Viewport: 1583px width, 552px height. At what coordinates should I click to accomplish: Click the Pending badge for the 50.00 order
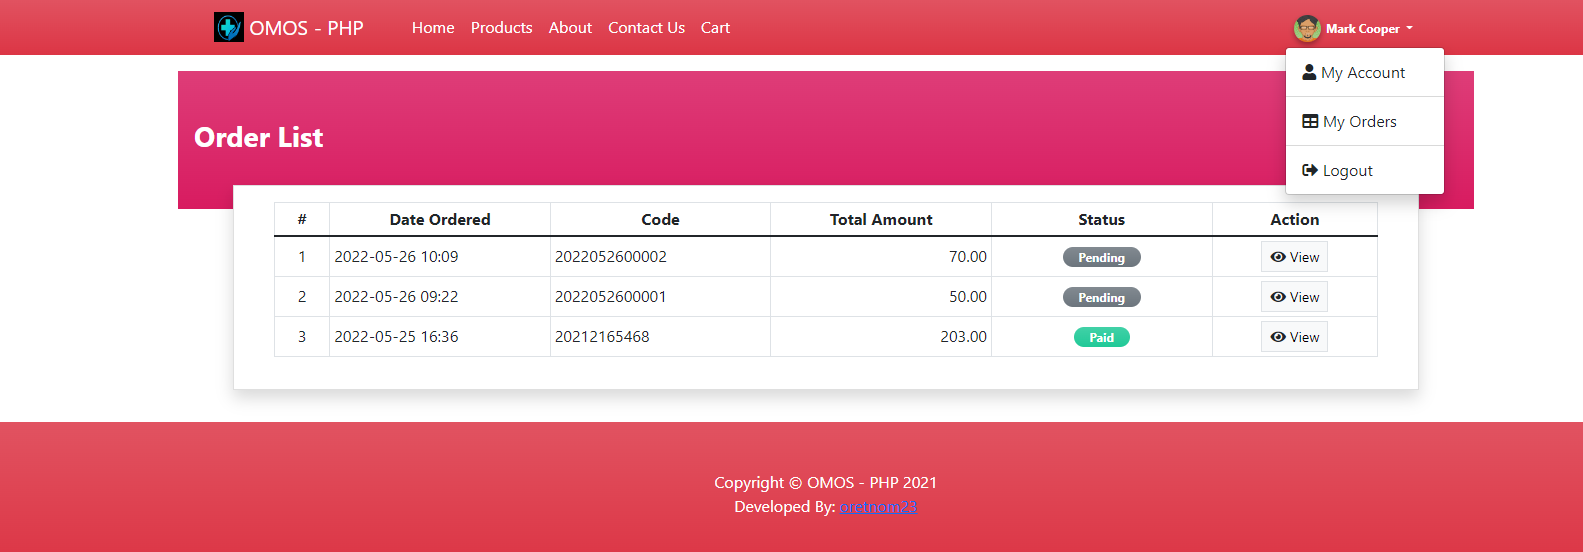click(x=1101, y=297)
